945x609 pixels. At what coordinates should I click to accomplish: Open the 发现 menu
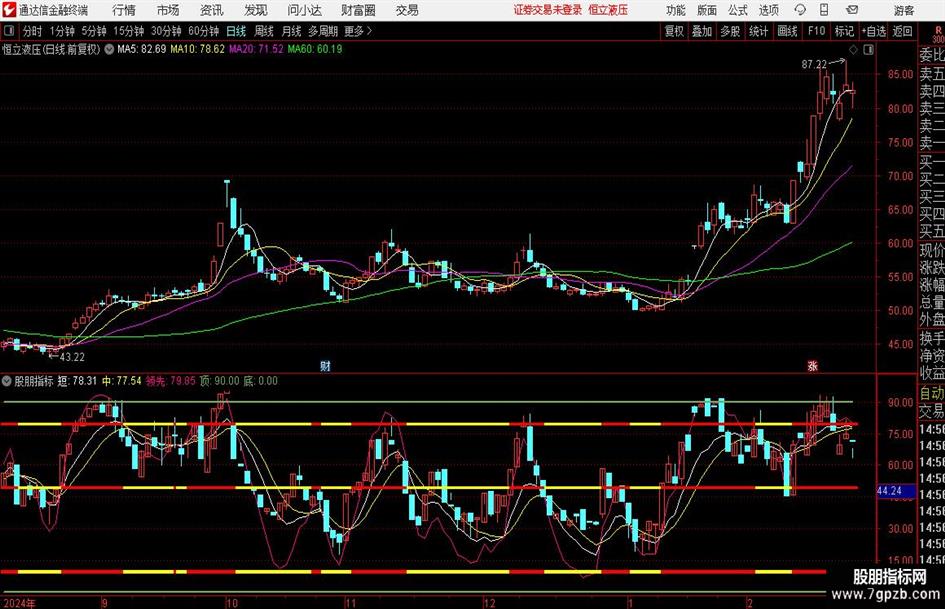(x=256, y=10)
